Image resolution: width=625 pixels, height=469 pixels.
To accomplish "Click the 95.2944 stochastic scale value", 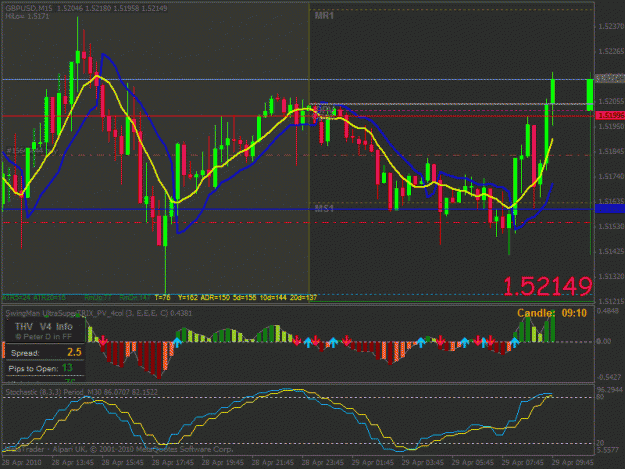I will 610,389.
